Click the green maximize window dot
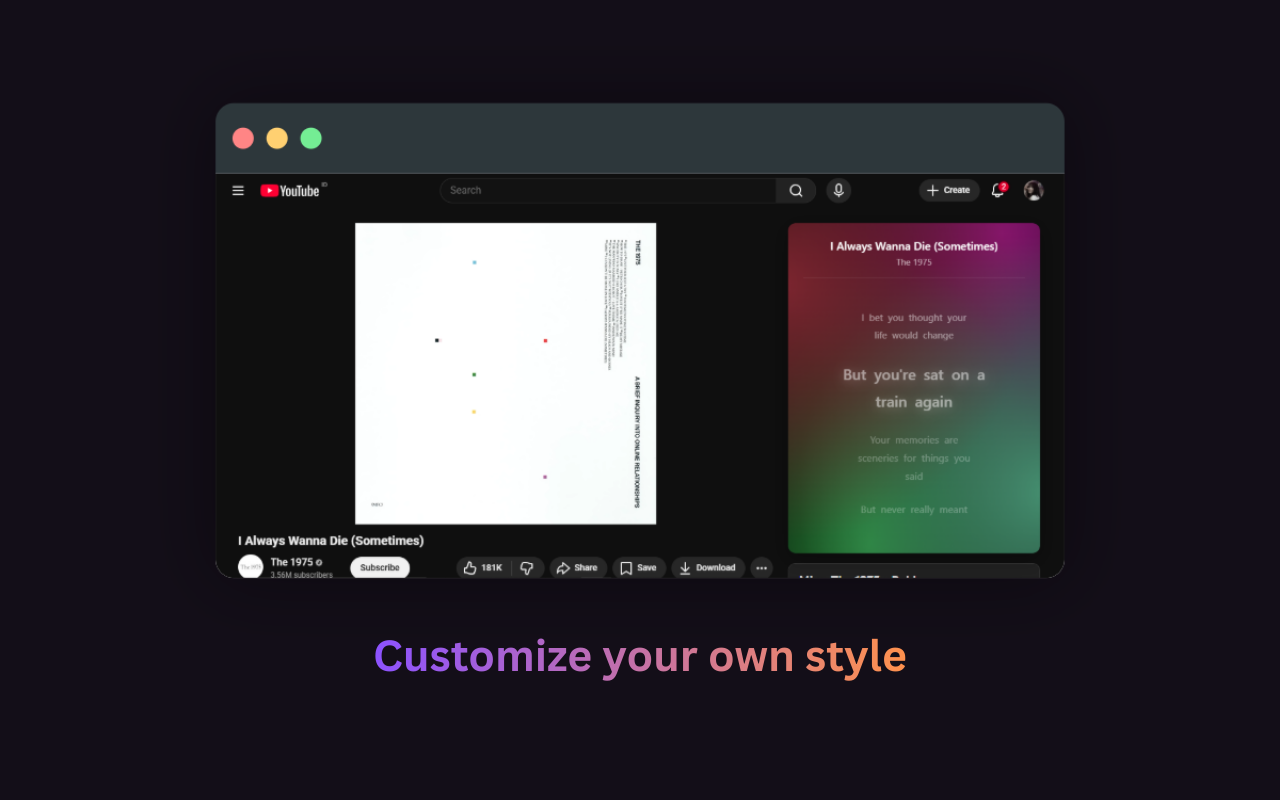 click(x=311, y=138)
